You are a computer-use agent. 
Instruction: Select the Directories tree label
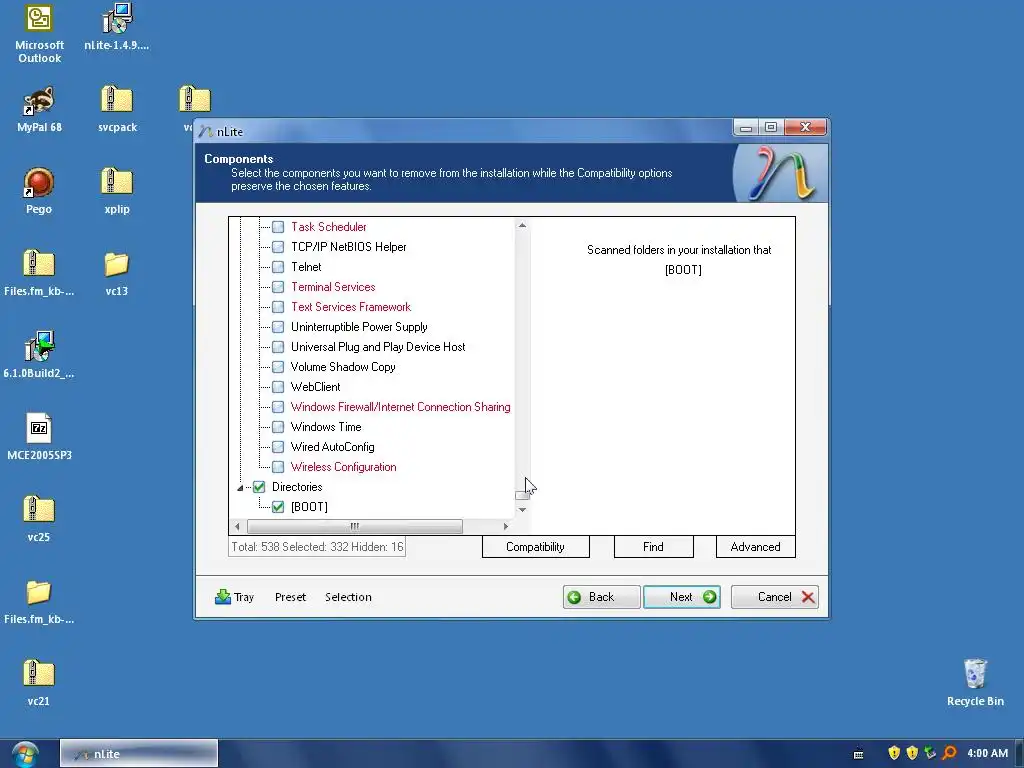point(297,487)
